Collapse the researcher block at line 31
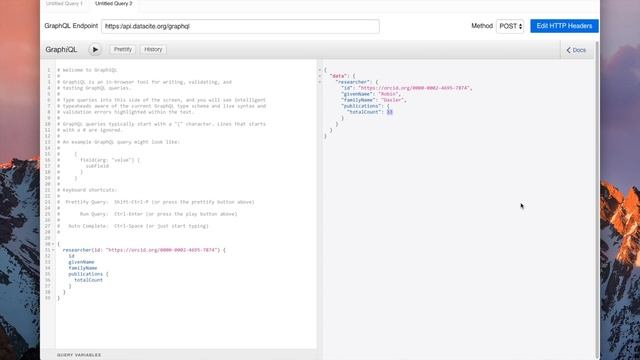Viewport: 640px width, 360px height. coord(53,250)
